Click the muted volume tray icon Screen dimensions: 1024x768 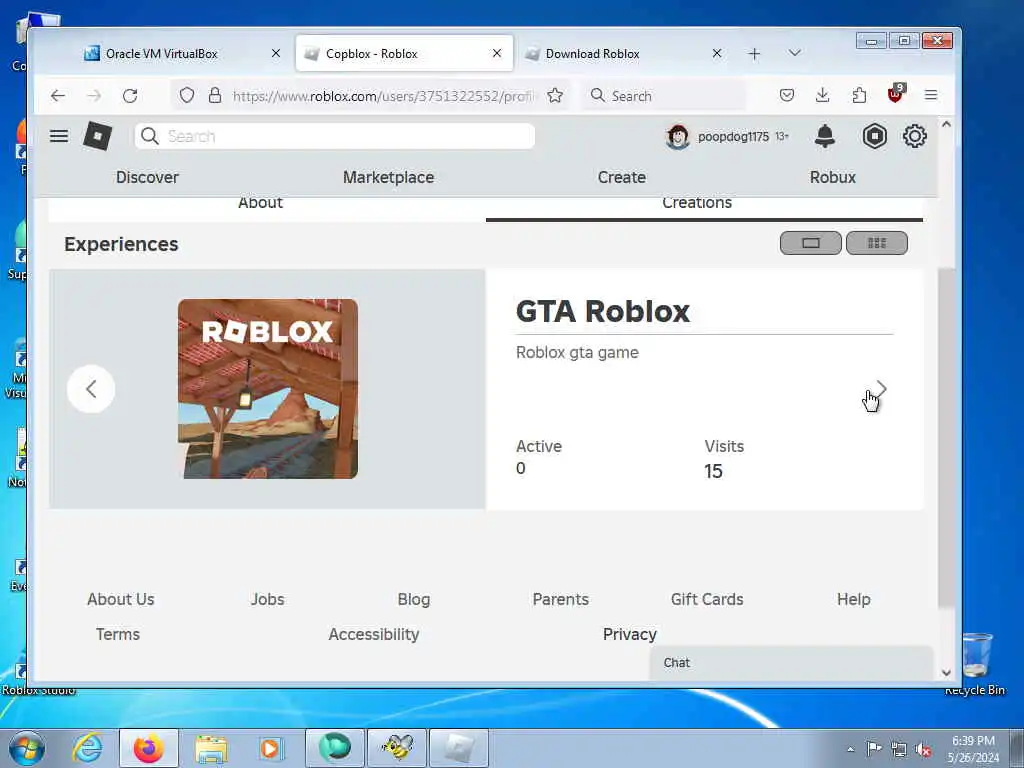(x=923, y=749)
